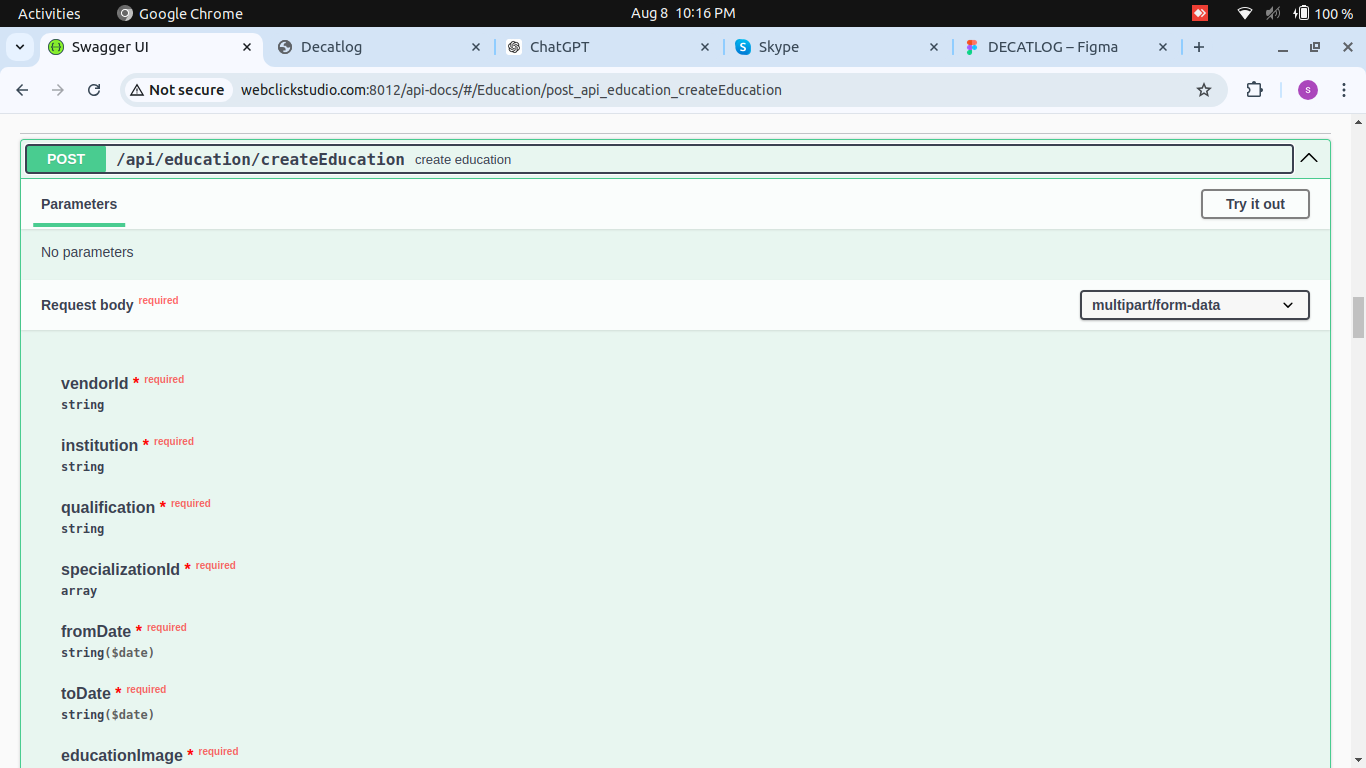Click the browser back arrow

point(22,90)
